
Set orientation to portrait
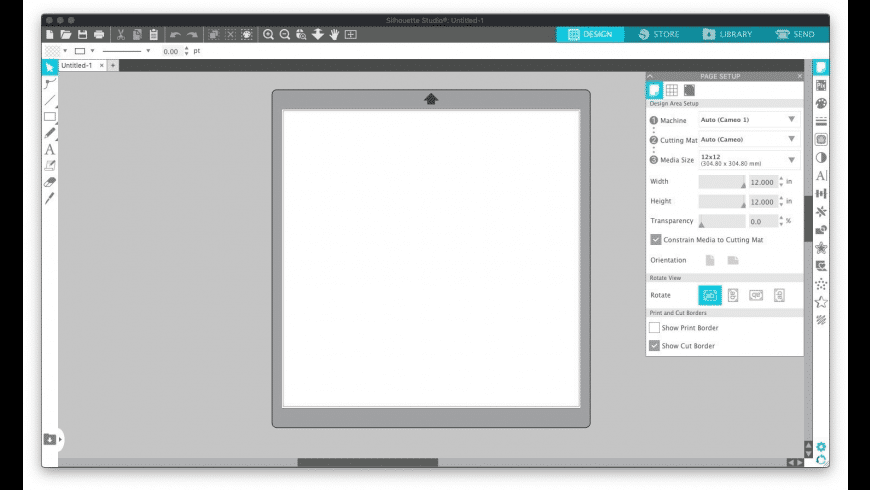coord(710,260)
